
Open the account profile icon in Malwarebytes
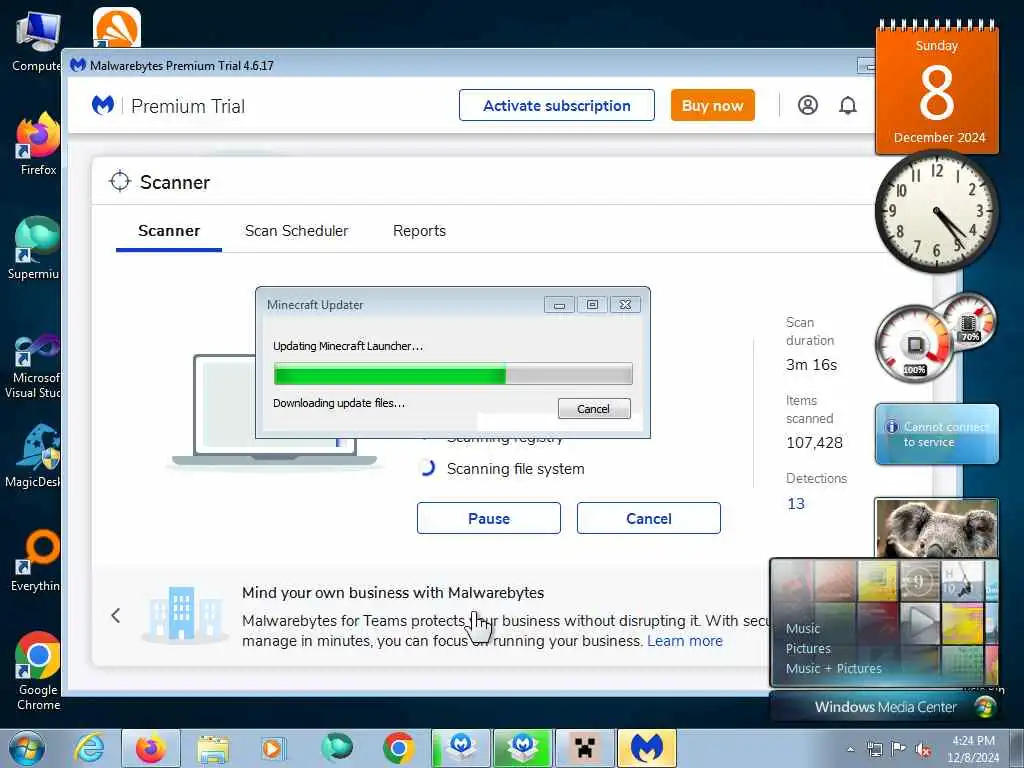tap(808, 105)
